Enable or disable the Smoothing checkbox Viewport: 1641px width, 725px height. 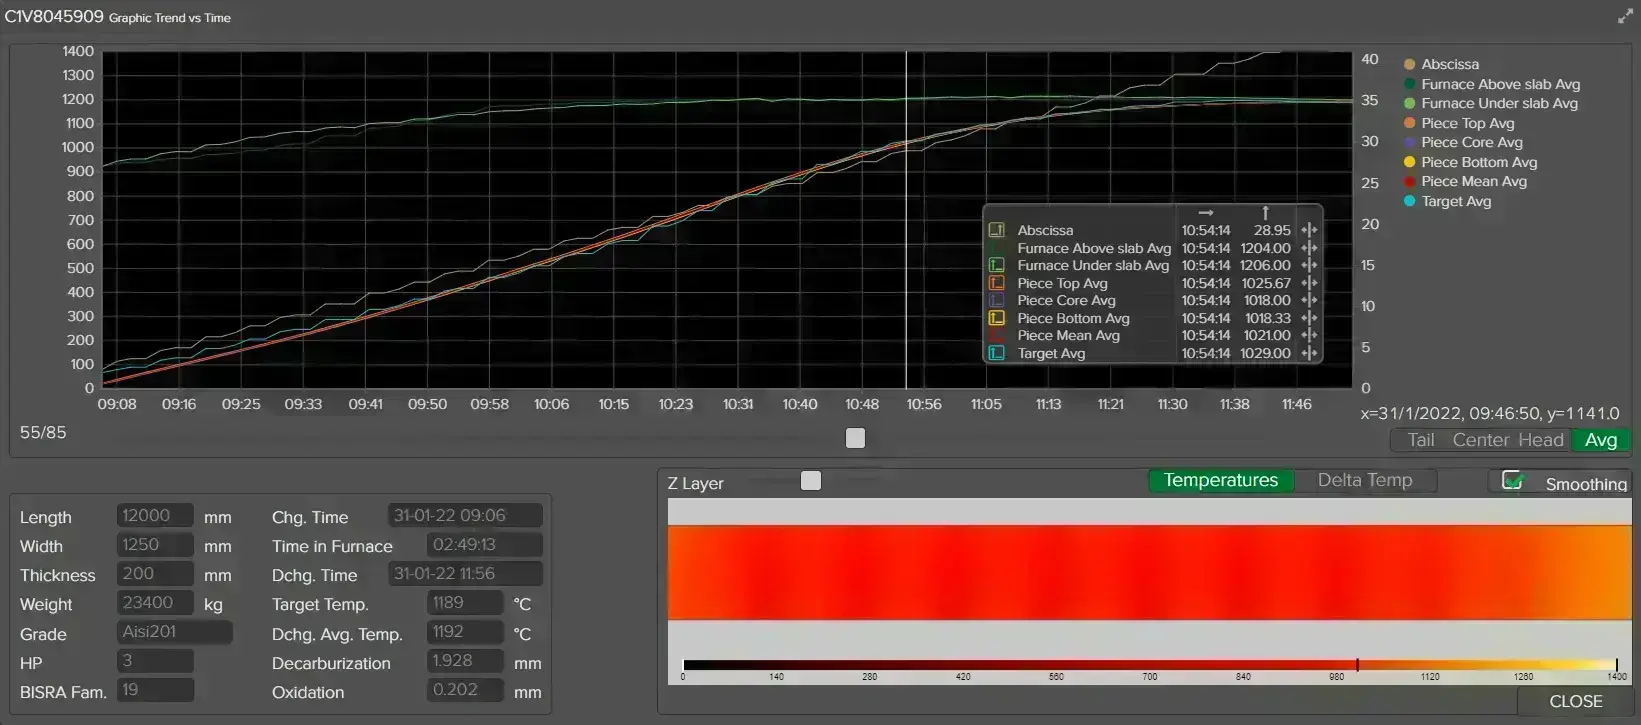tap(1513, 480)
